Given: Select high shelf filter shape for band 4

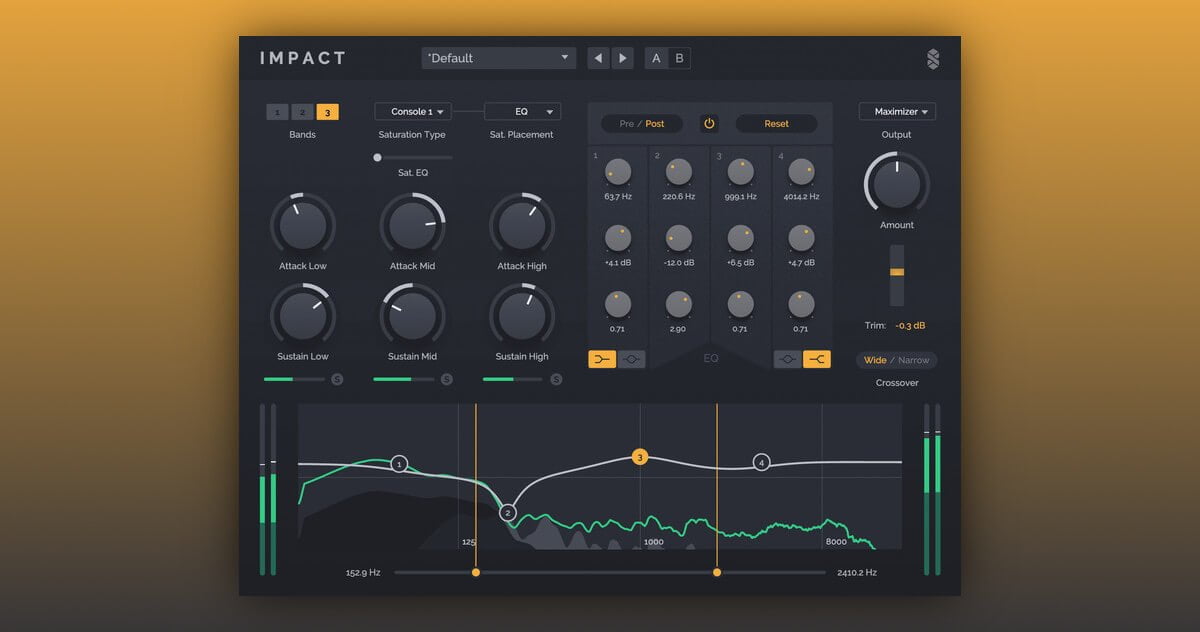Looking at the screenshot, I should point(817,360).
